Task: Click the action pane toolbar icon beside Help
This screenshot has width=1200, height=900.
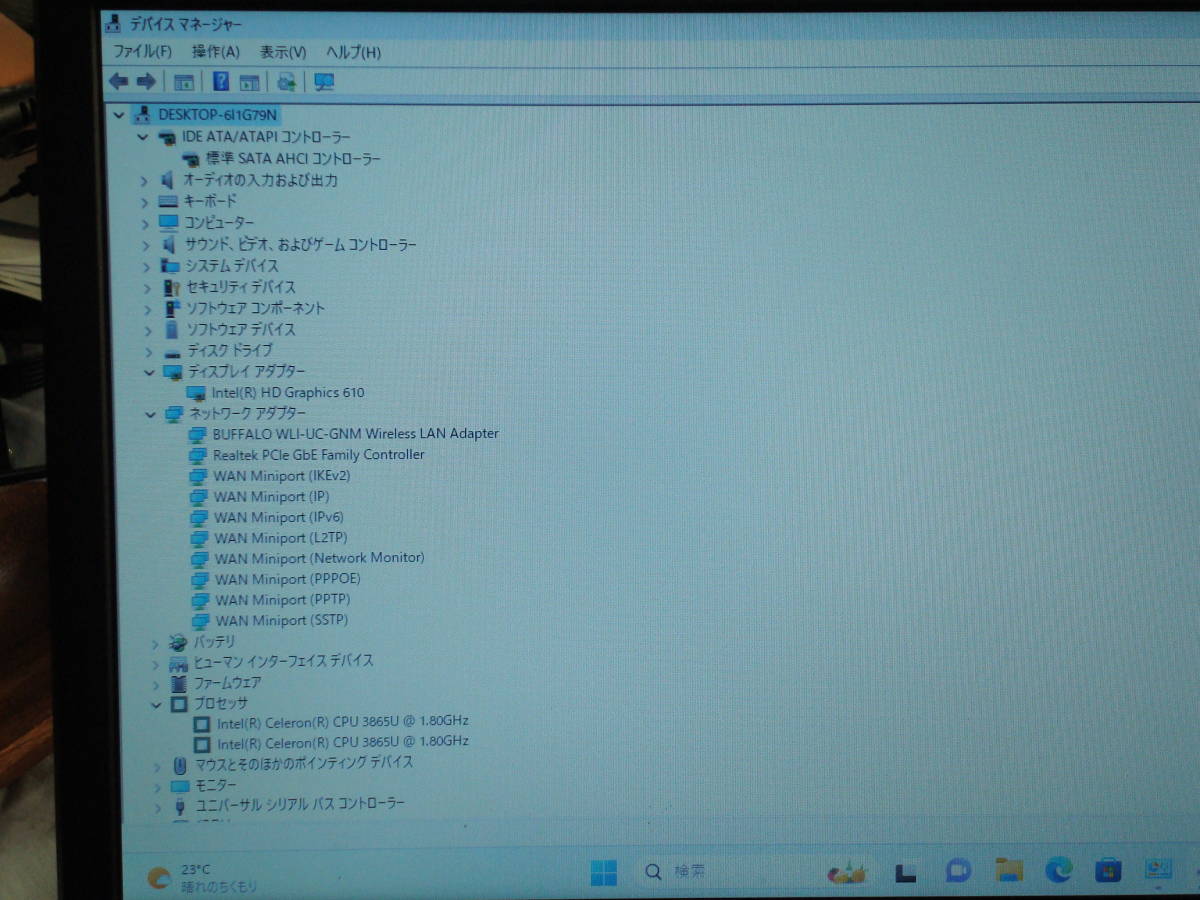Action: (x=249, y=82)
